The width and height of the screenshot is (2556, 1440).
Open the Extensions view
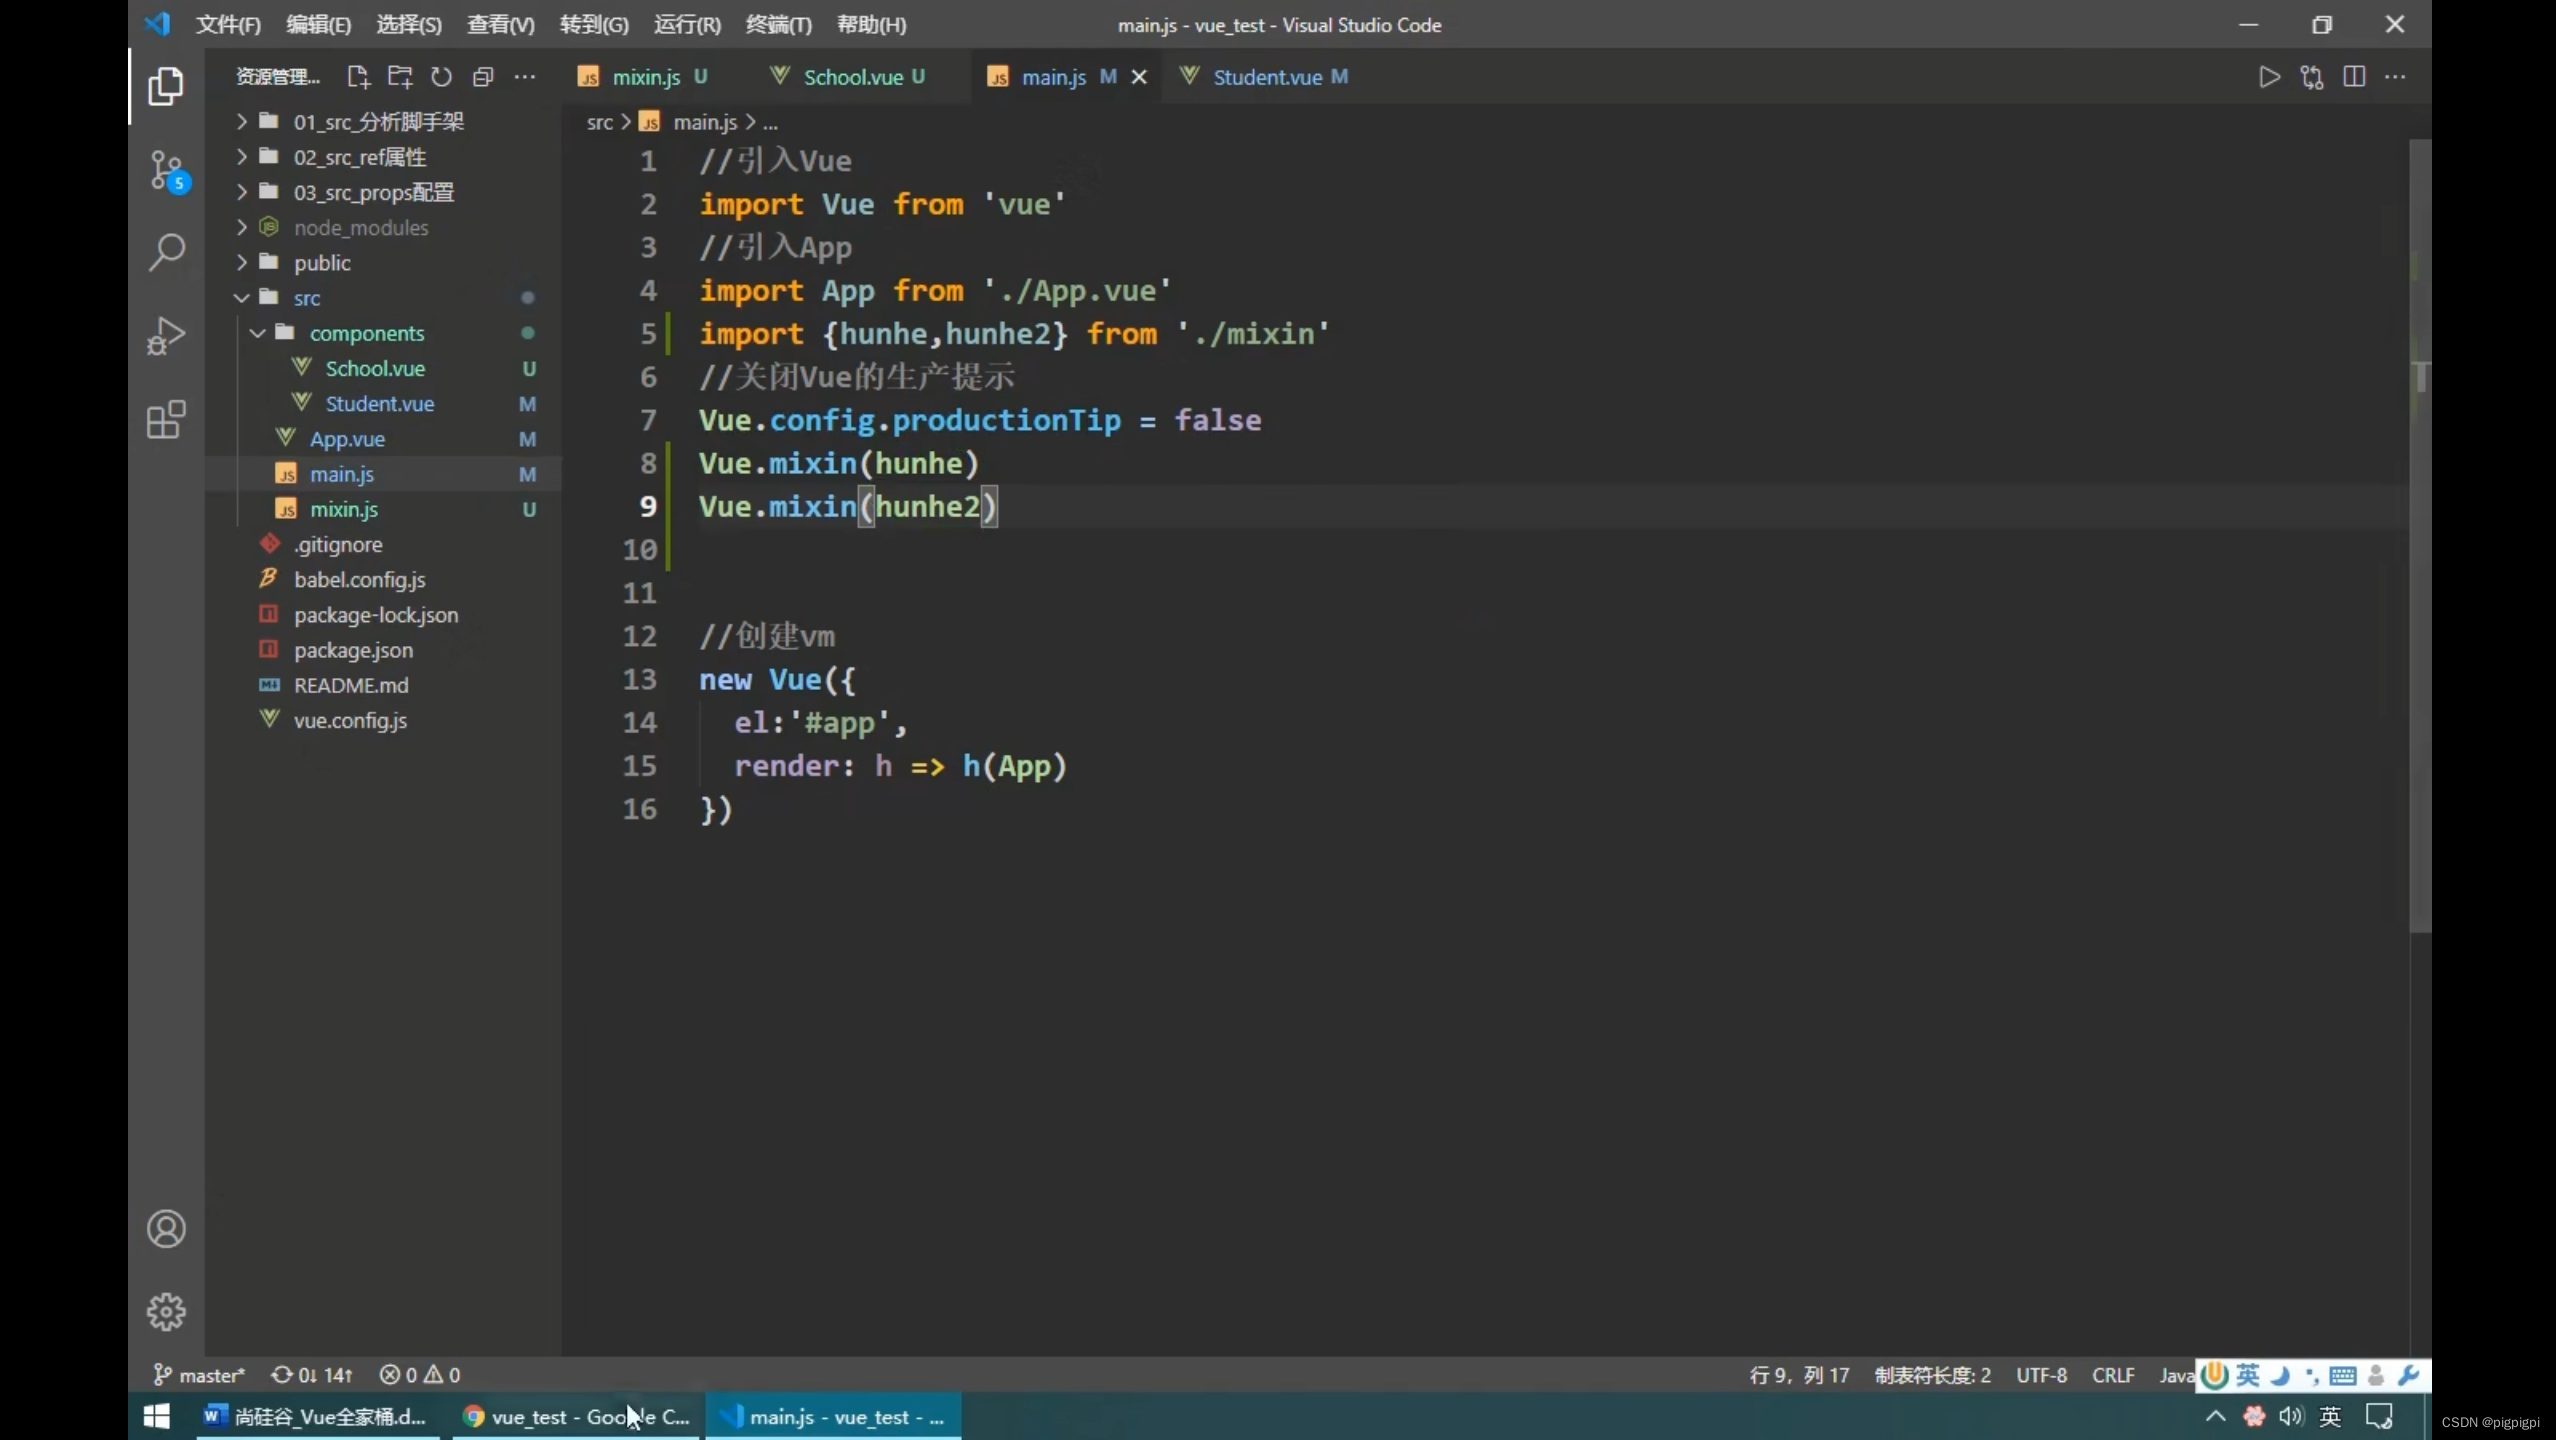click(166, 419)
